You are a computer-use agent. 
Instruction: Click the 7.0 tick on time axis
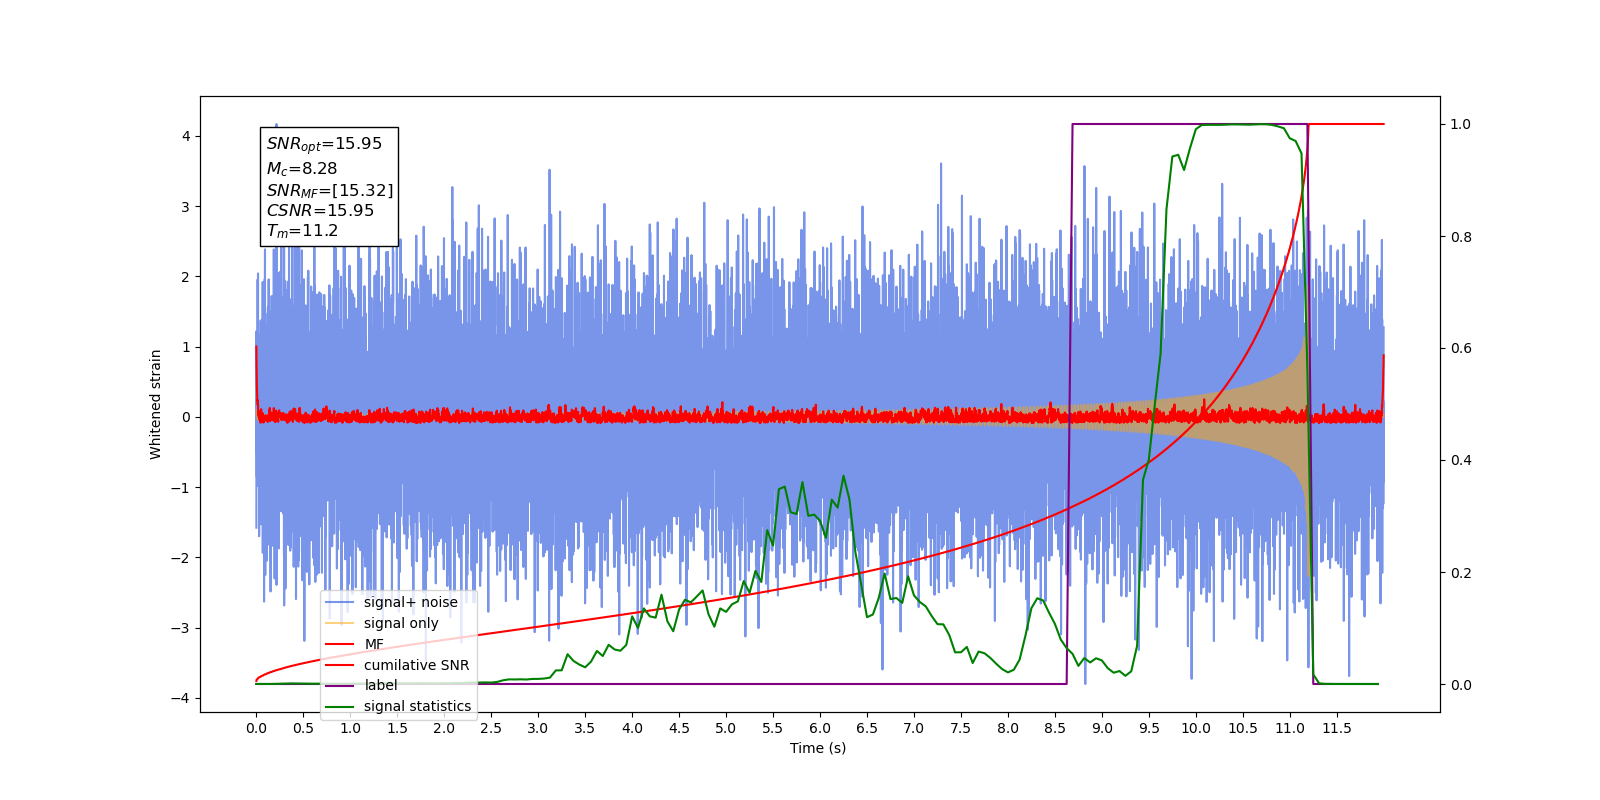pos(914,728)
